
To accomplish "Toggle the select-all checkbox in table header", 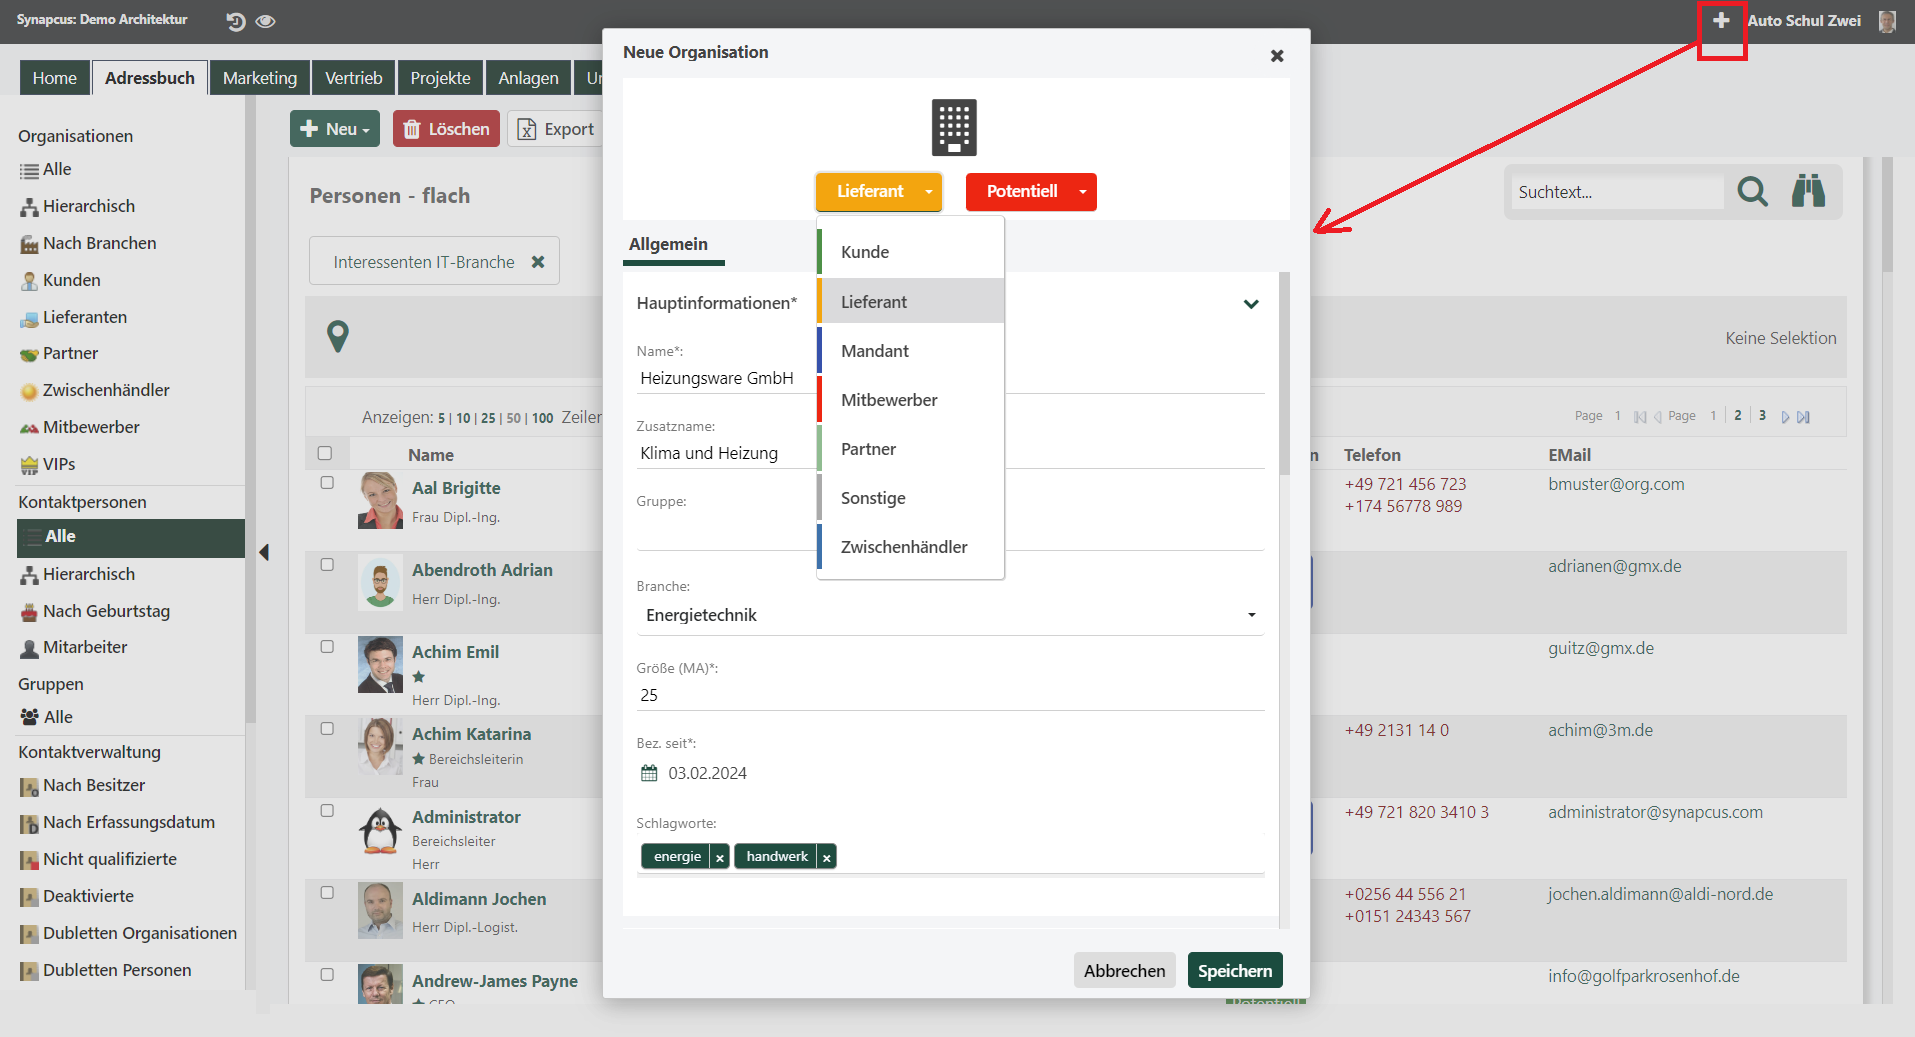I will (325, 453).
